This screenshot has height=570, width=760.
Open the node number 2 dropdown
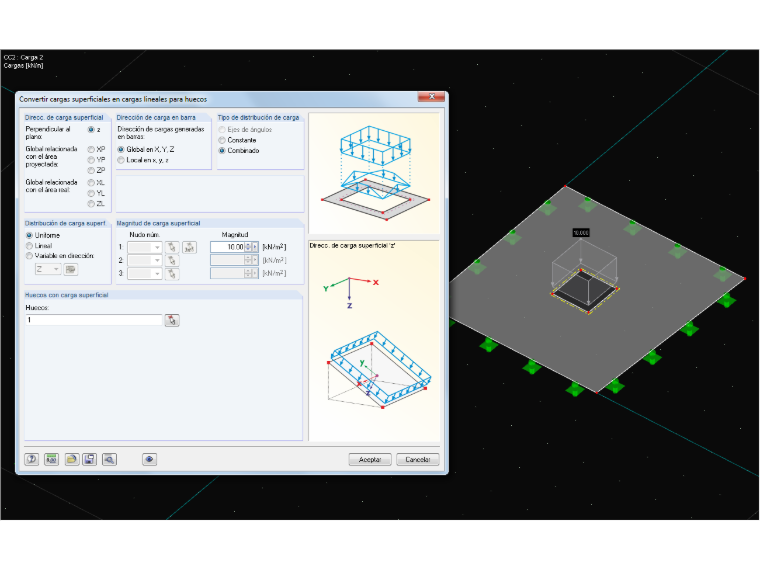[144, 260]
